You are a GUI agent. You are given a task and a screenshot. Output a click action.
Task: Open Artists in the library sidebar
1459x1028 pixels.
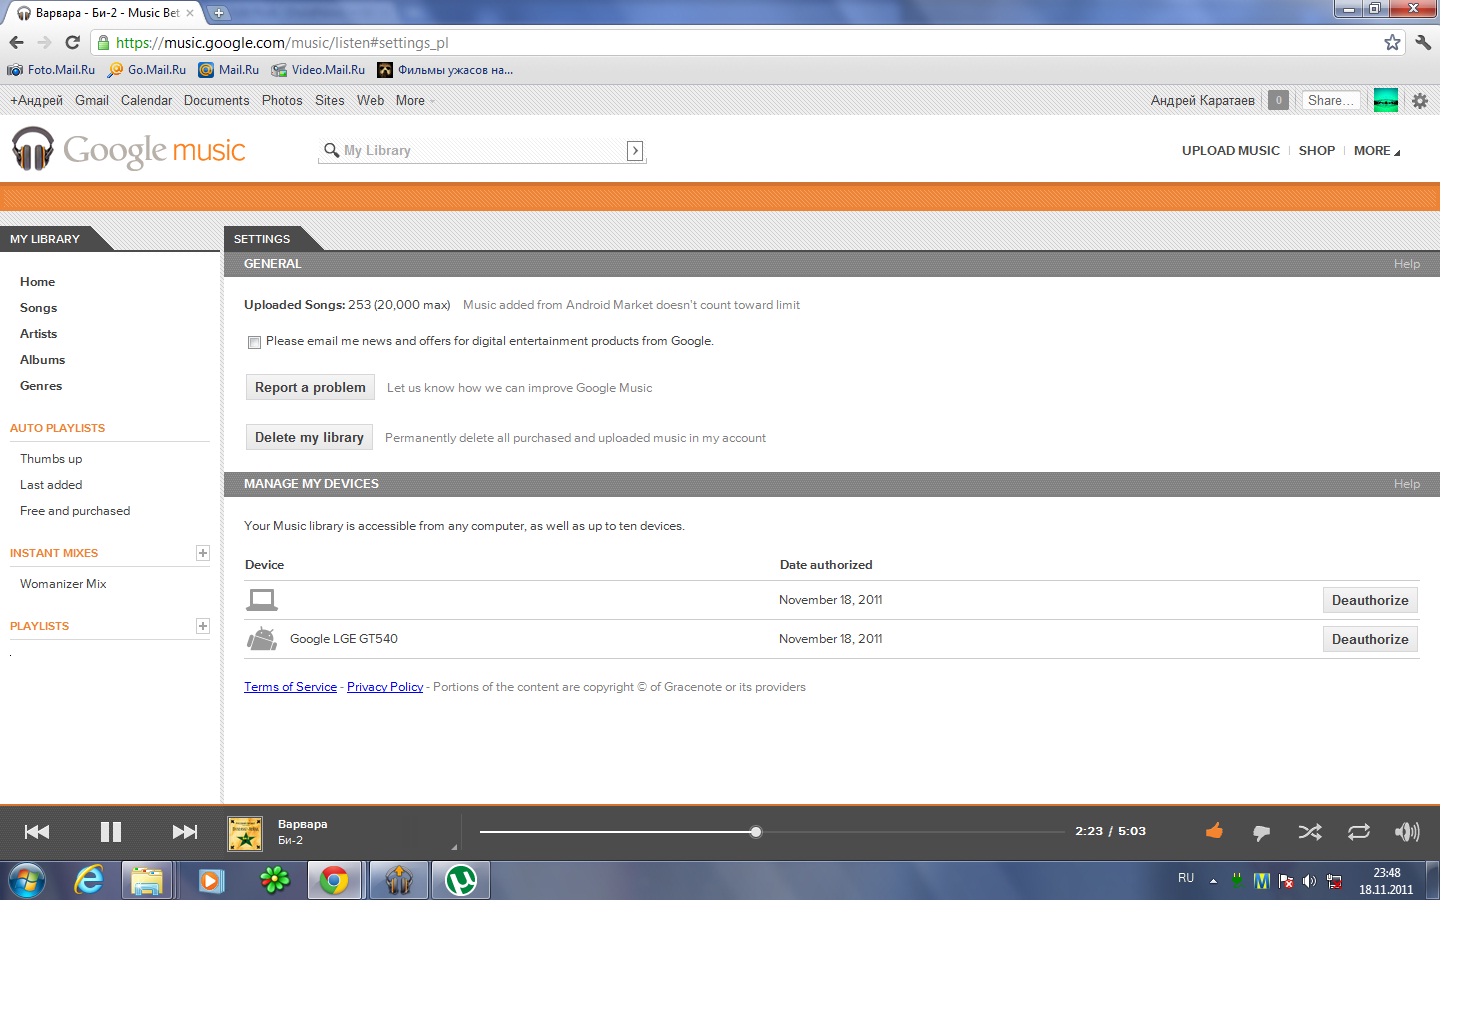point(38,334)
